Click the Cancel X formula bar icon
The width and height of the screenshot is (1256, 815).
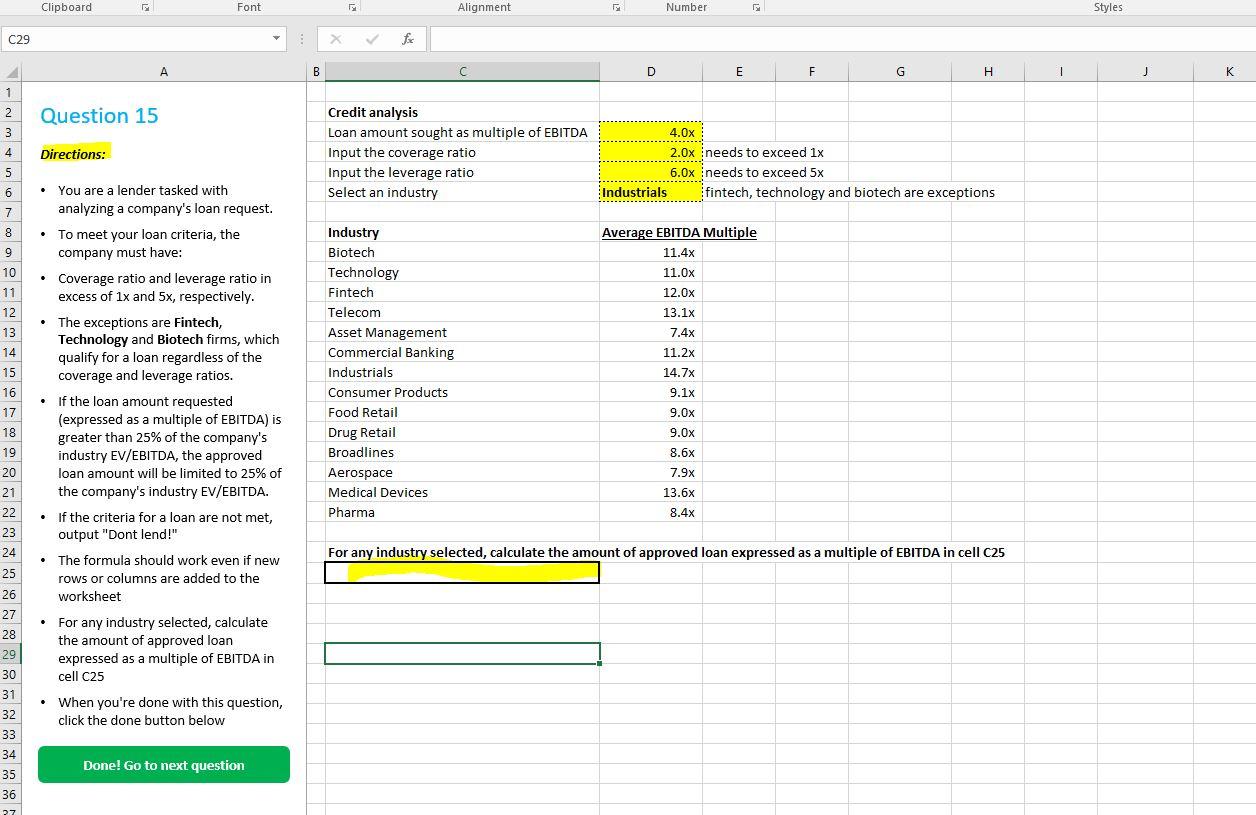point(335,39)
